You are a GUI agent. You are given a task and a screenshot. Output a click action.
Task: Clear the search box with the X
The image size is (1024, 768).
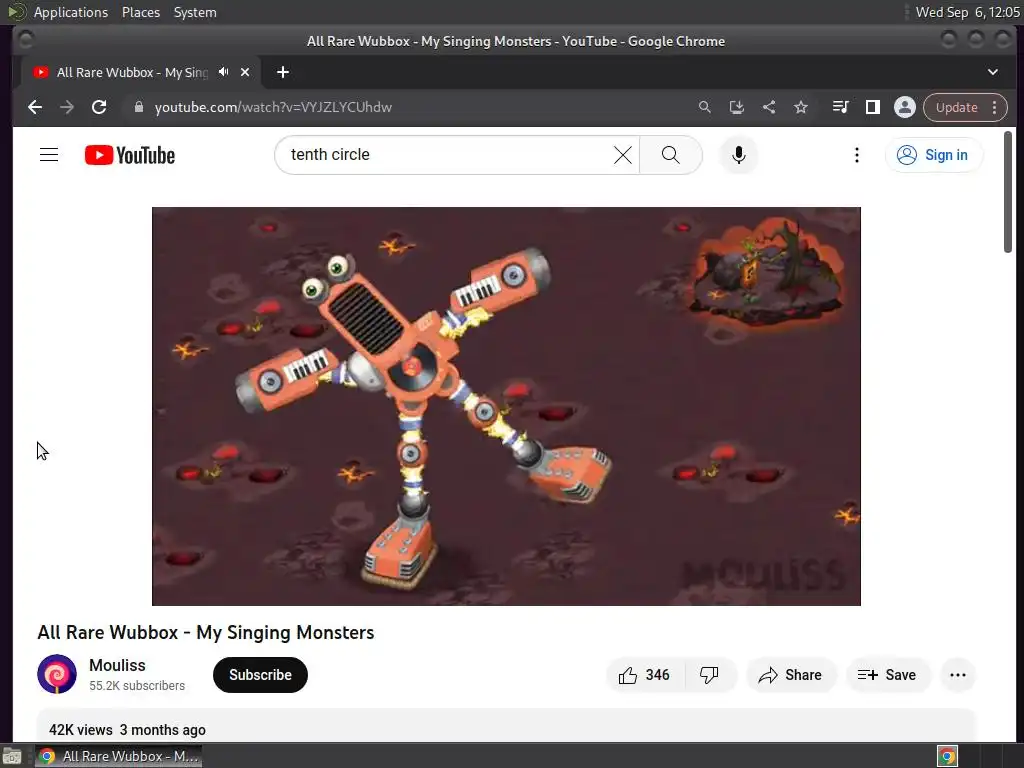[623, 155]
